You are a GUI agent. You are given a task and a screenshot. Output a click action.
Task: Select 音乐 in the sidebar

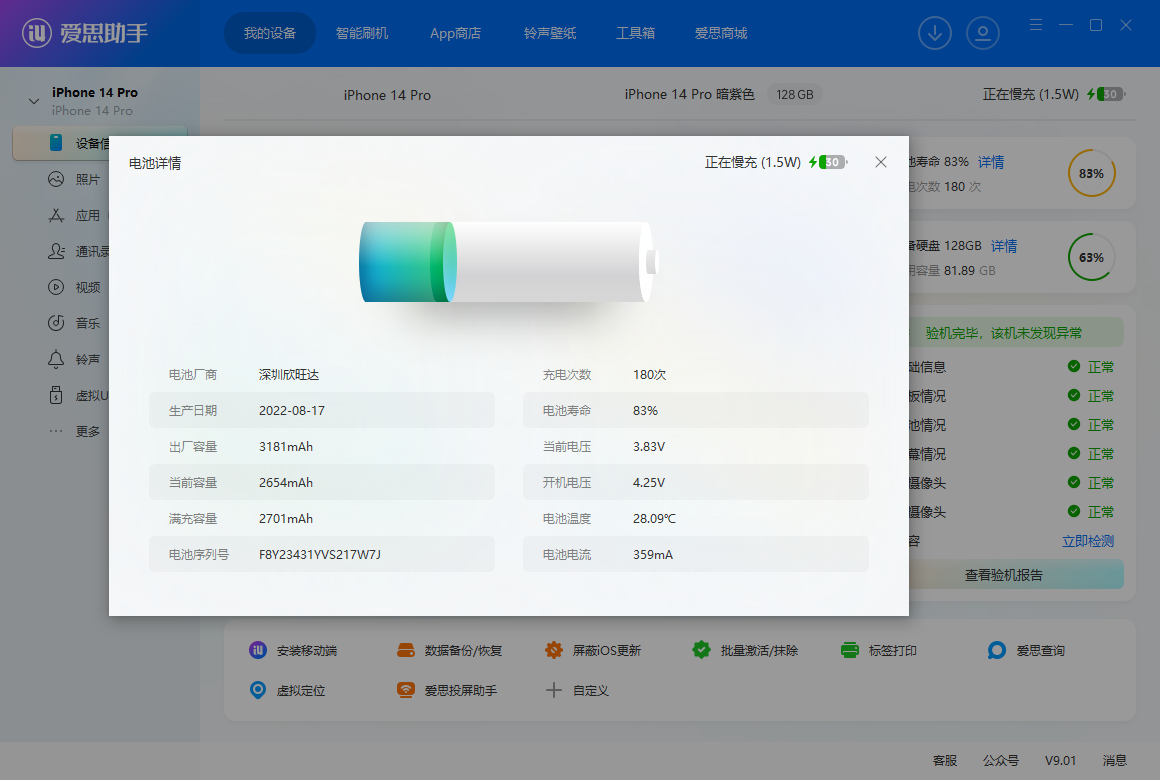[87, 323]
